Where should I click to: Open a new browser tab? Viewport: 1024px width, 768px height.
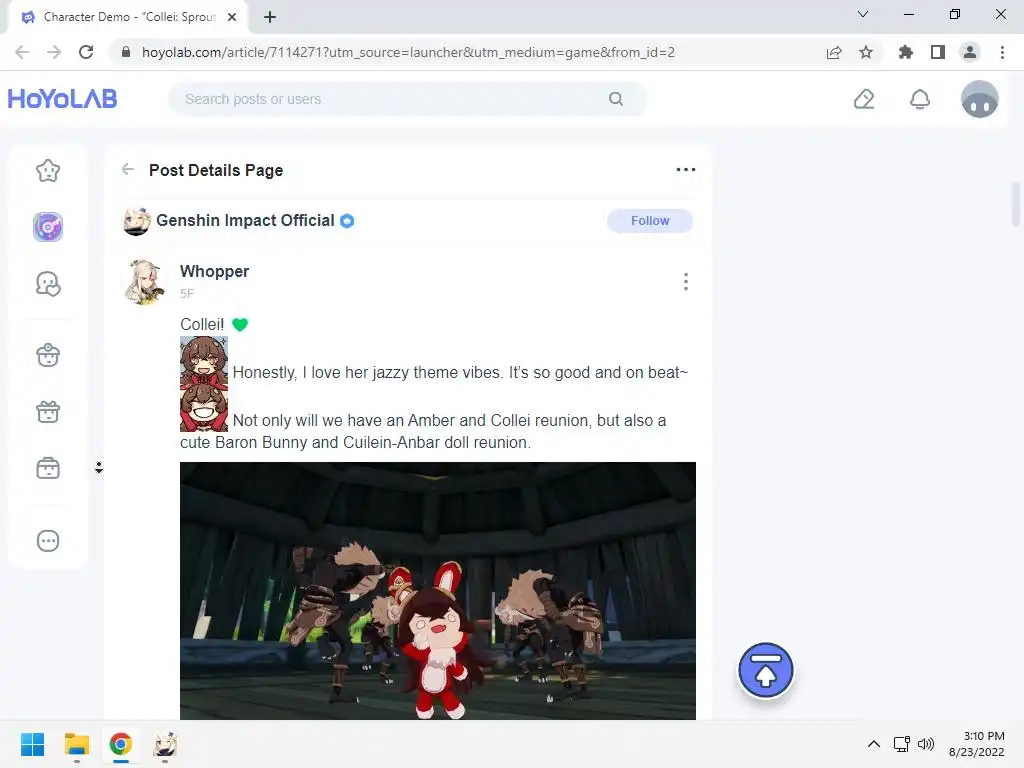tap(270, 18)
